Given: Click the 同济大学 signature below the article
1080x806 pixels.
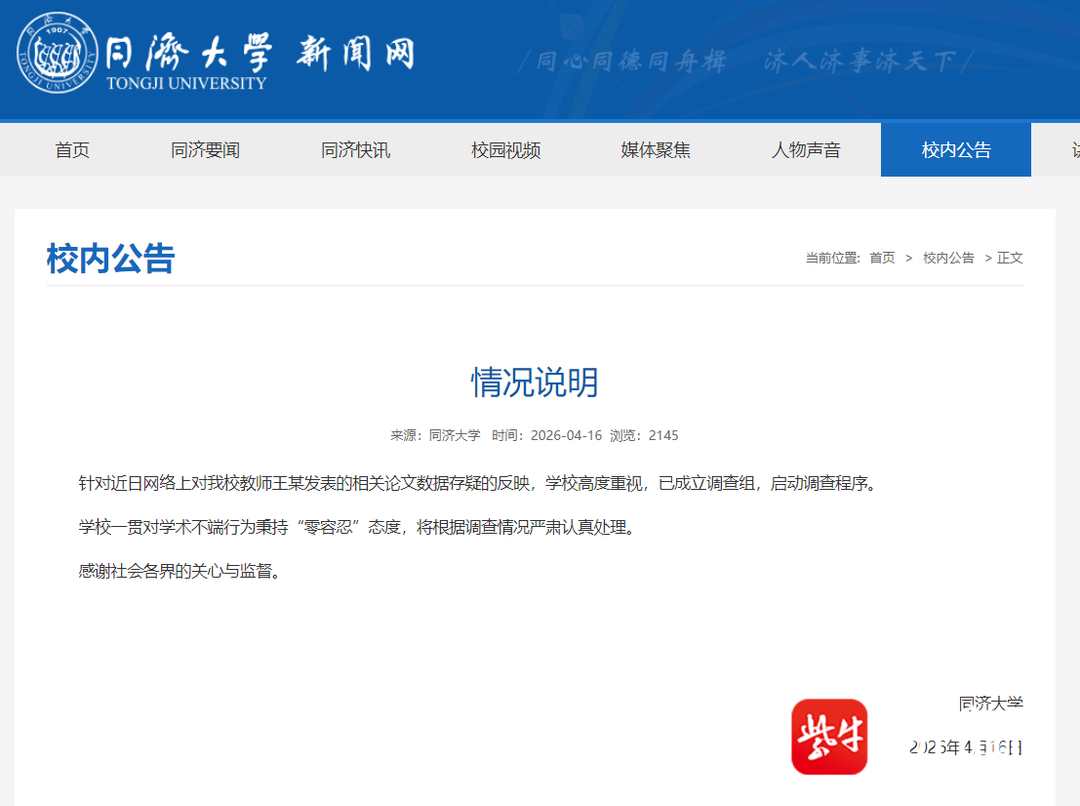Looking at the screenshot, I should click(x=990, y=703).
